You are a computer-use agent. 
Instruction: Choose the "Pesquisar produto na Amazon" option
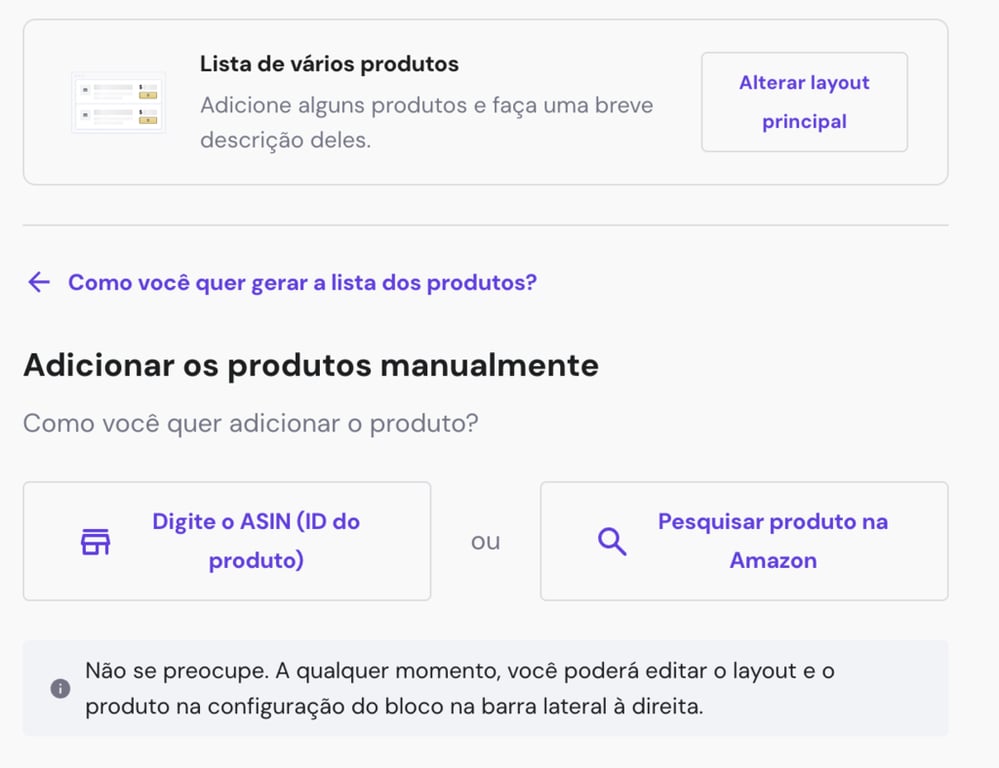click(x=744, y=541)
